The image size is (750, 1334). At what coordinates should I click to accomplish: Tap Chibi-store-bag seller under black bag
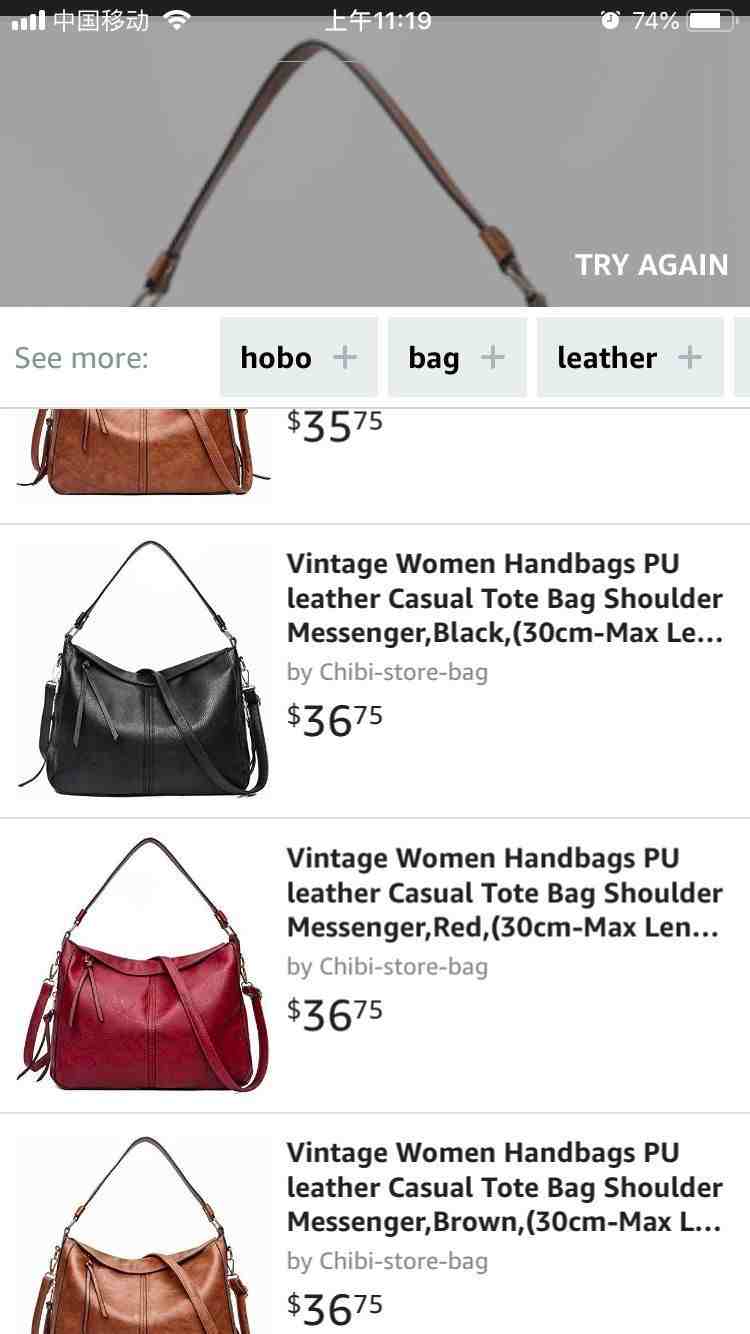(x=387, y=672)
